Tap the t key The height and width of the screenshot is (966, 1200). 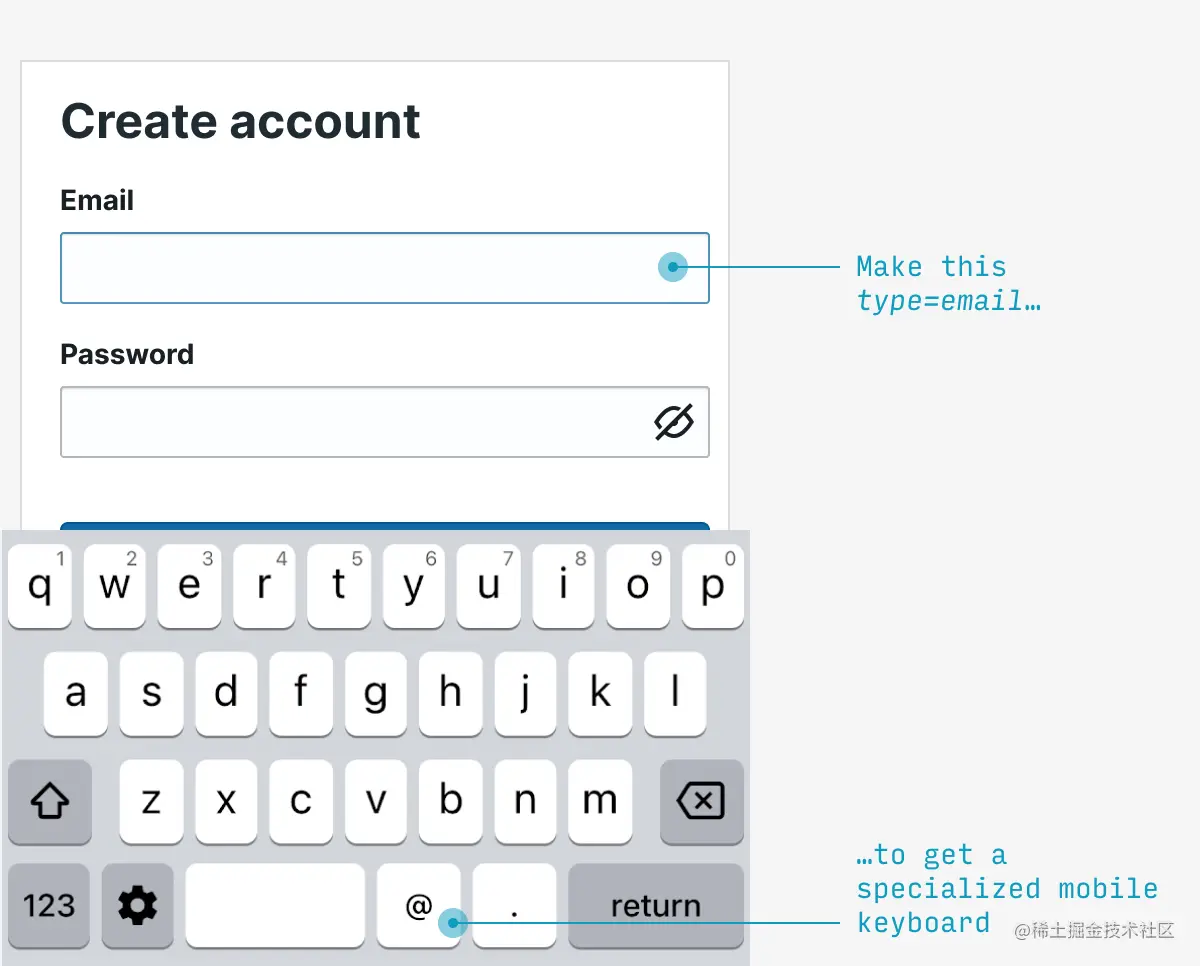tap(339, 586)
